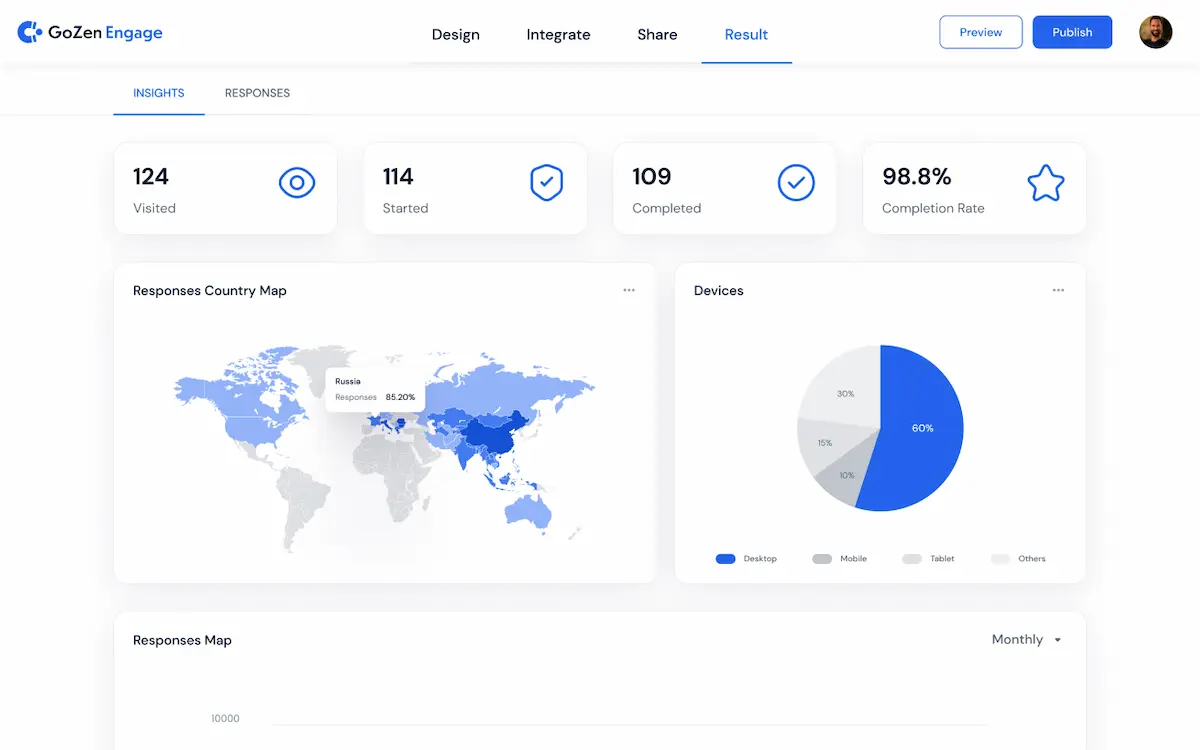Toggle the Tablet legend item in Devices chart
The image size is (1200, 750).
[928, 559]
